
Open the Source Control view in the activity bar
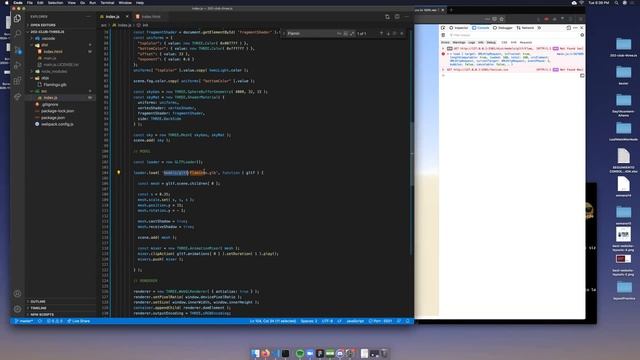18,50
